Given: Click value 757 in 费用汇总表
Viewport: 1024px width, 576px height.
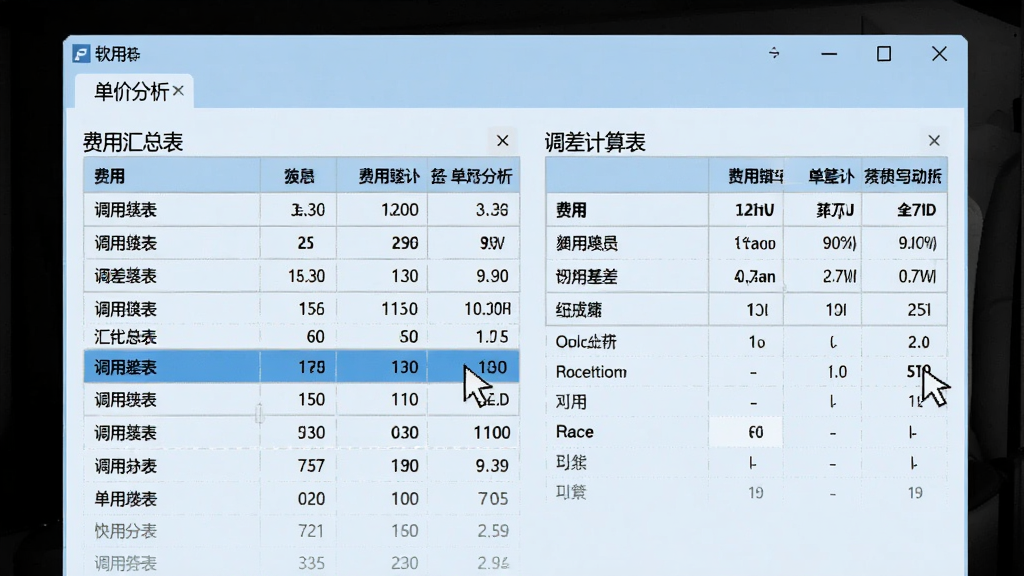Looking at the screenshot, I should pyautogui.click(x=311, y=466).
